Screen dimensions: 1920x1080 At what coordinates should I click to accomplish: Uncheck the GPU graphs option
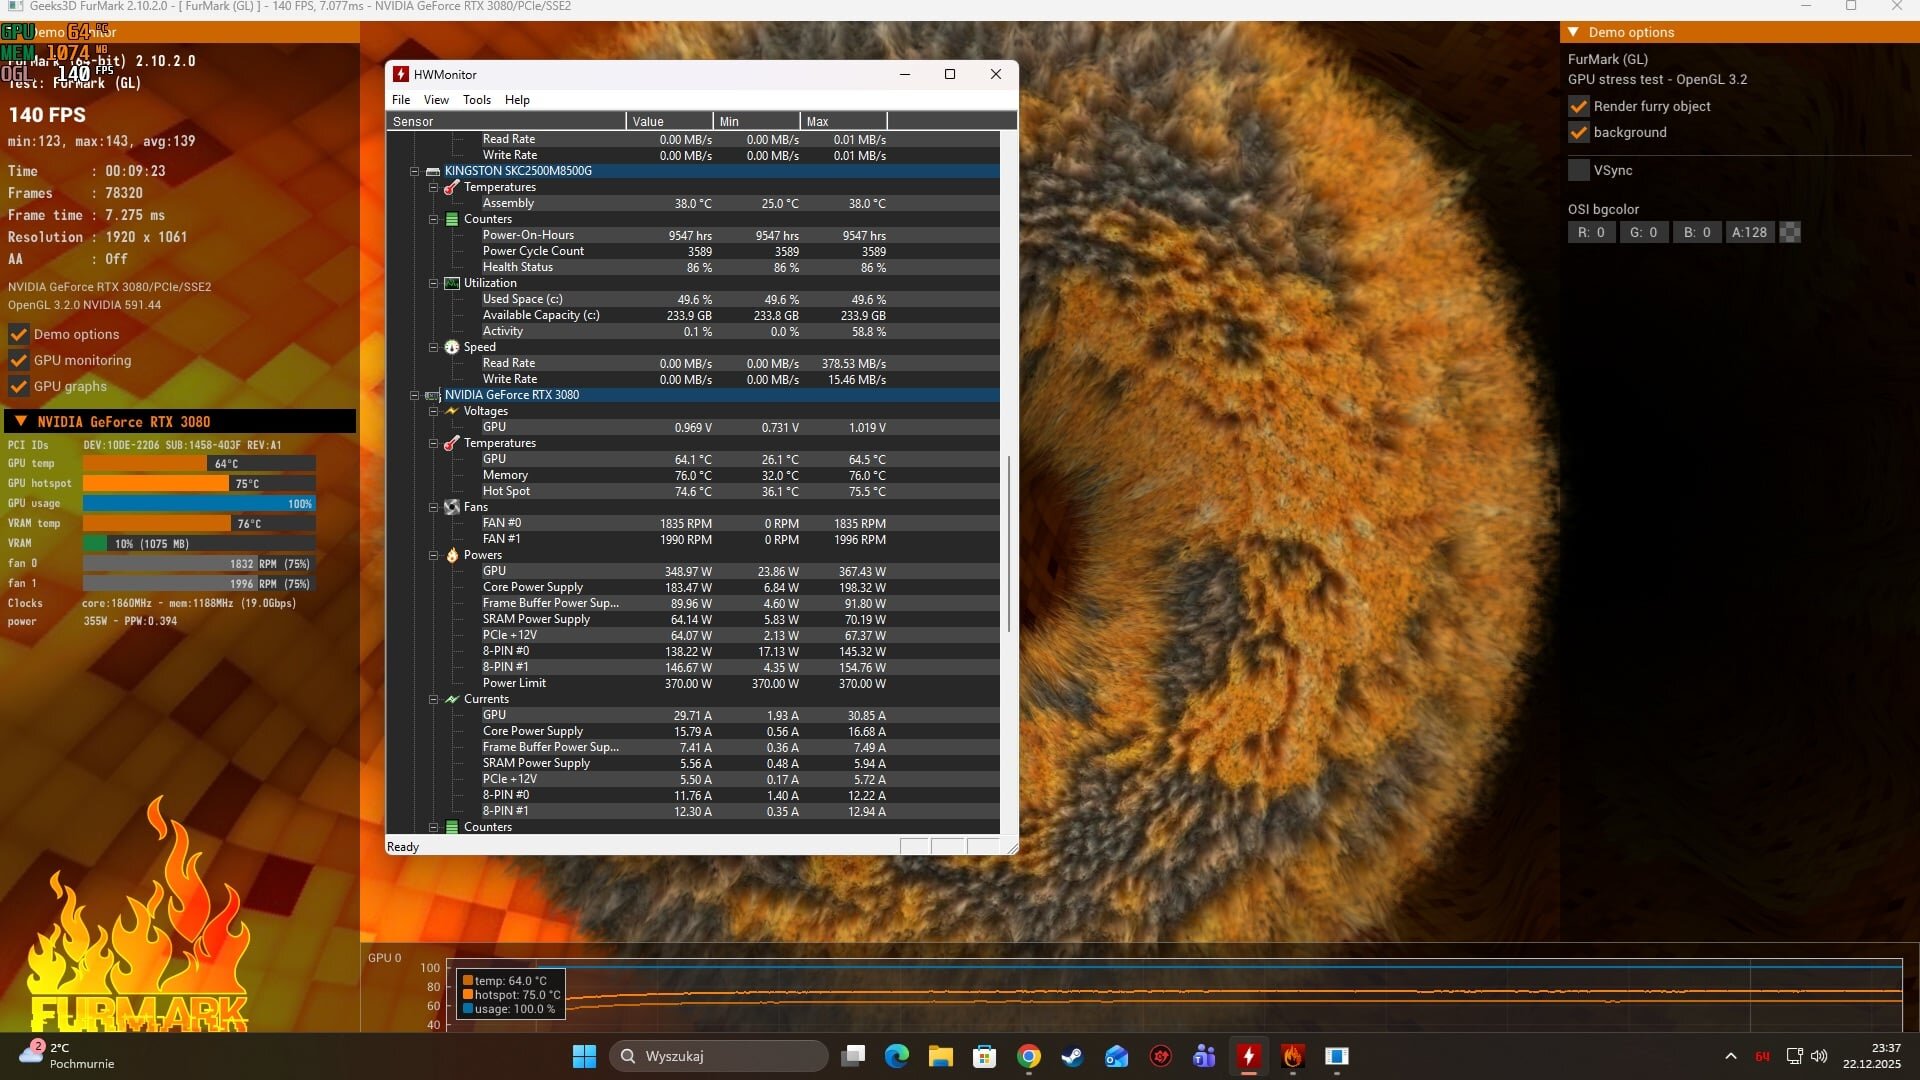18,386
